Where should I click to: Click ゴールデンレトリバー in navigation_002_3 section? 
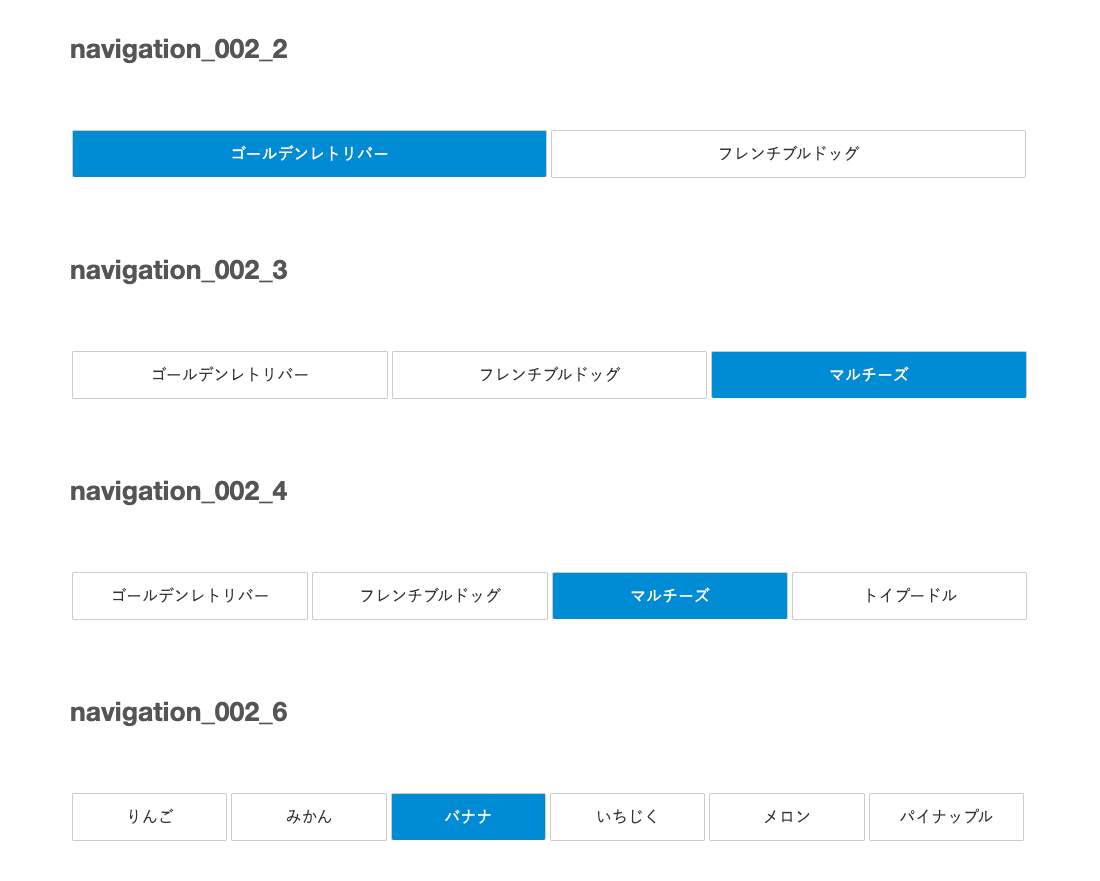[230, 375]
